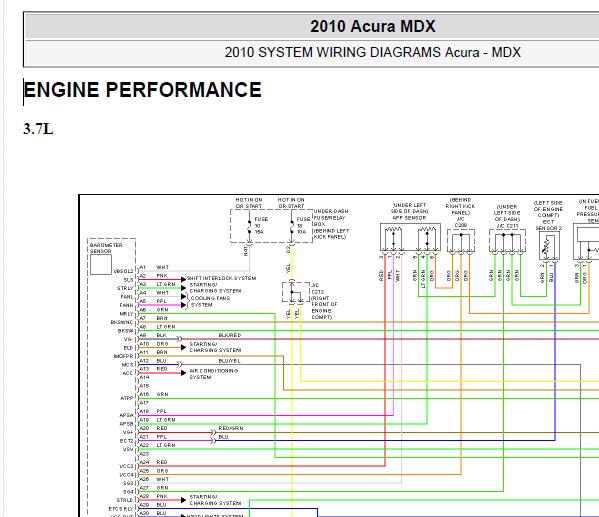The height and width of the screenshot is (517, 599).
Task: Click the 'VCC4' signal name
Action: (x=126, y=475)
